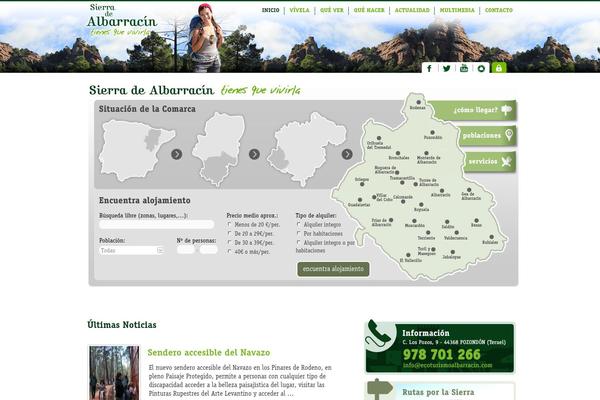Viewport: 600px width, 400px height.
Task: Click the round icon next to YouTube
Action: [x=481, y=68]
